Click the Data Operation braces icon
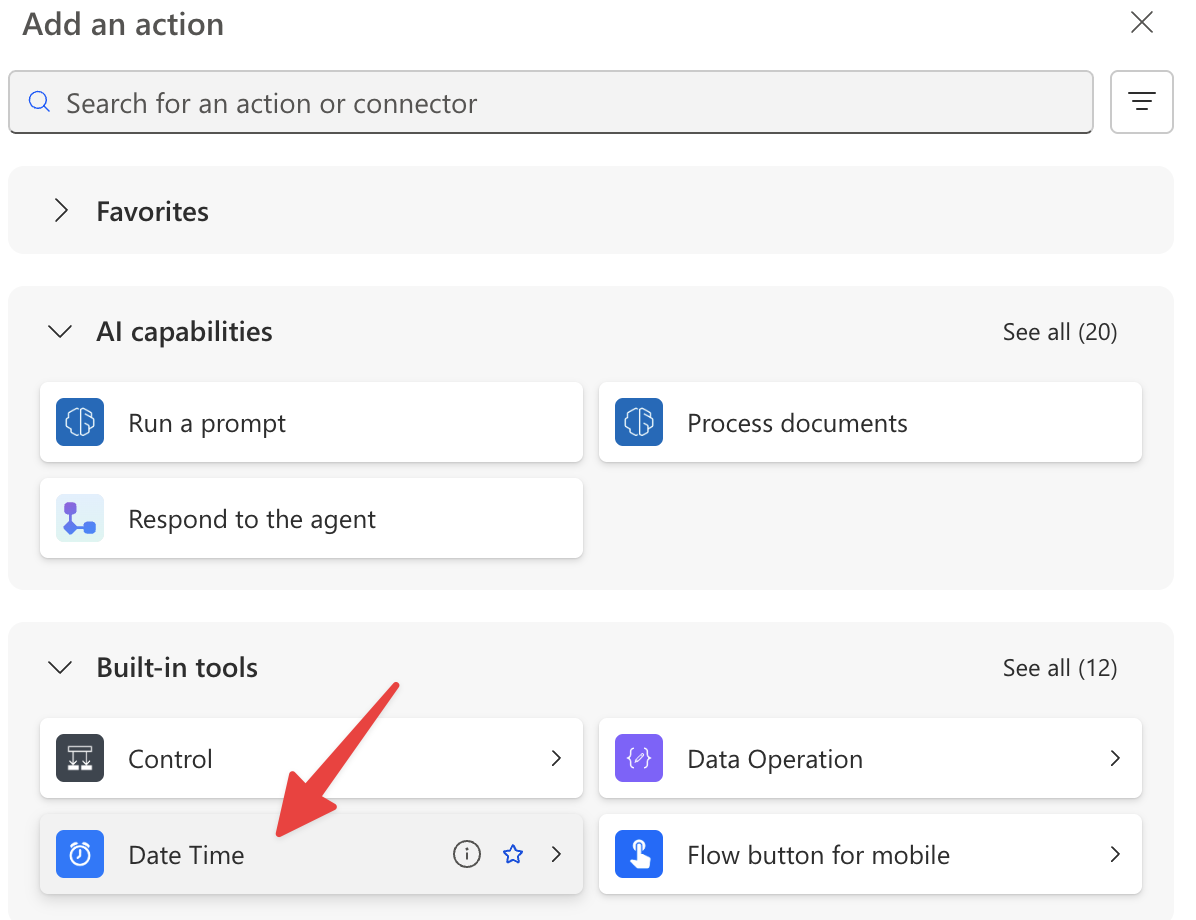 [639, 758]
